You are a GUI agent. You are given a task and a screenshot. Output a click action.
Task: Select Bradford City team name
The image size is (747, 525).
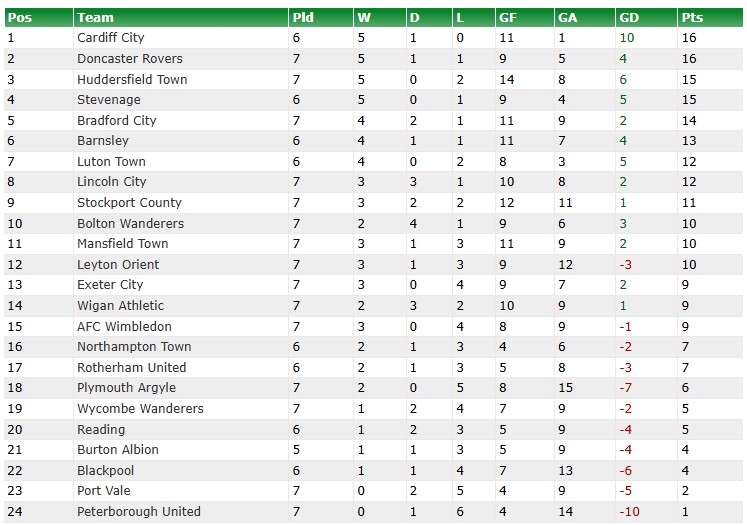117,121
